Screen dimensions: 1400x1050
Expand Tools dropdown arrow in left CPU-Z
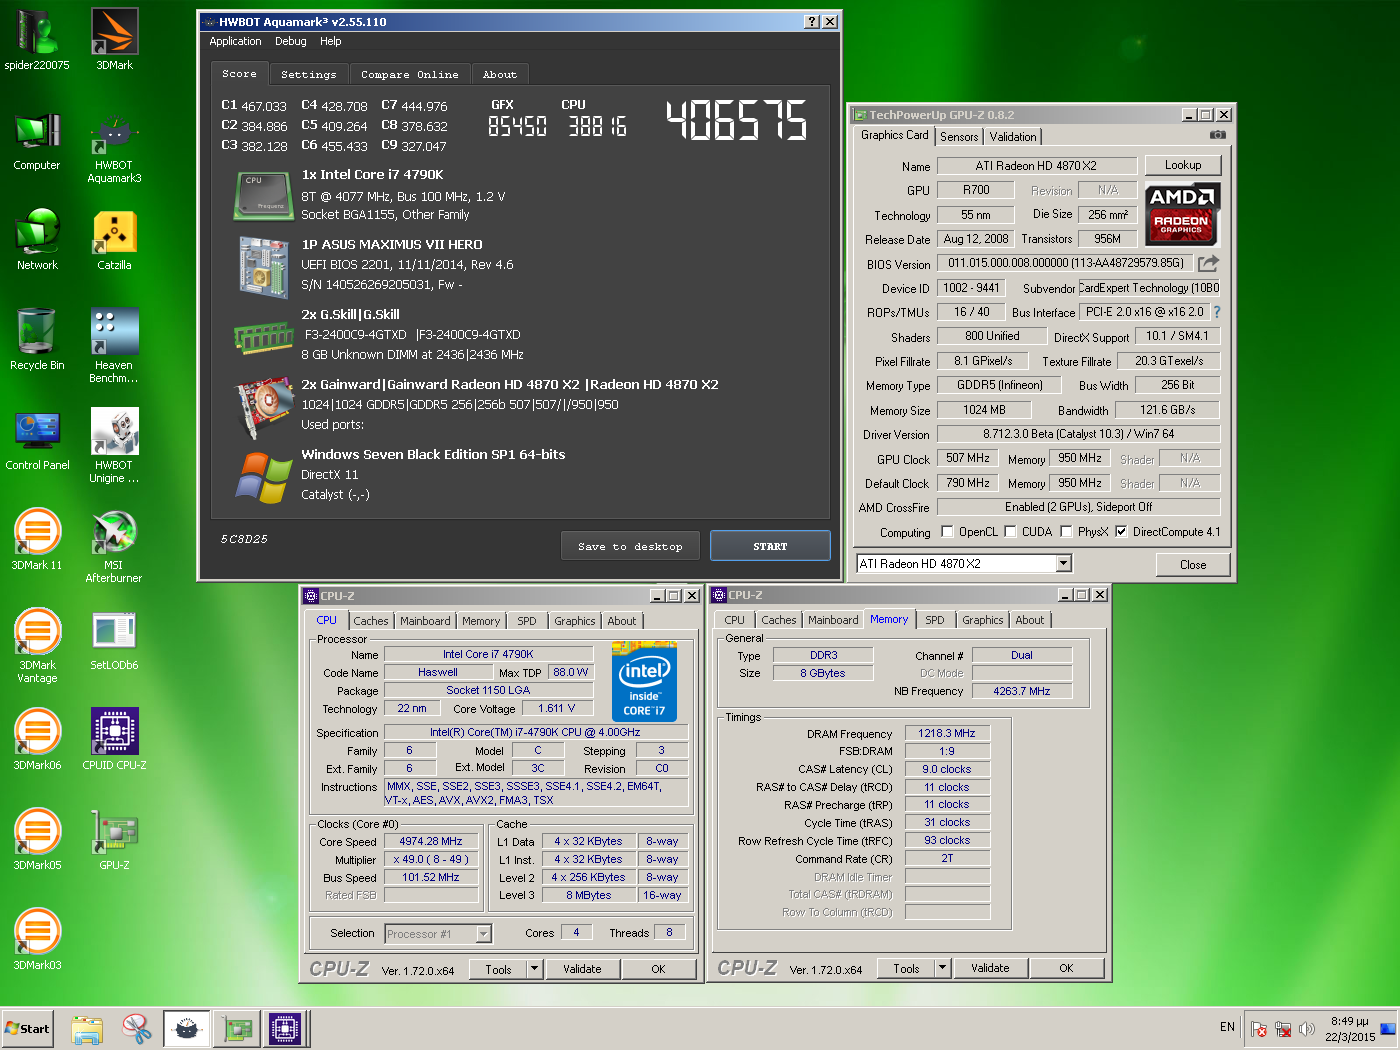click(534, 969)
